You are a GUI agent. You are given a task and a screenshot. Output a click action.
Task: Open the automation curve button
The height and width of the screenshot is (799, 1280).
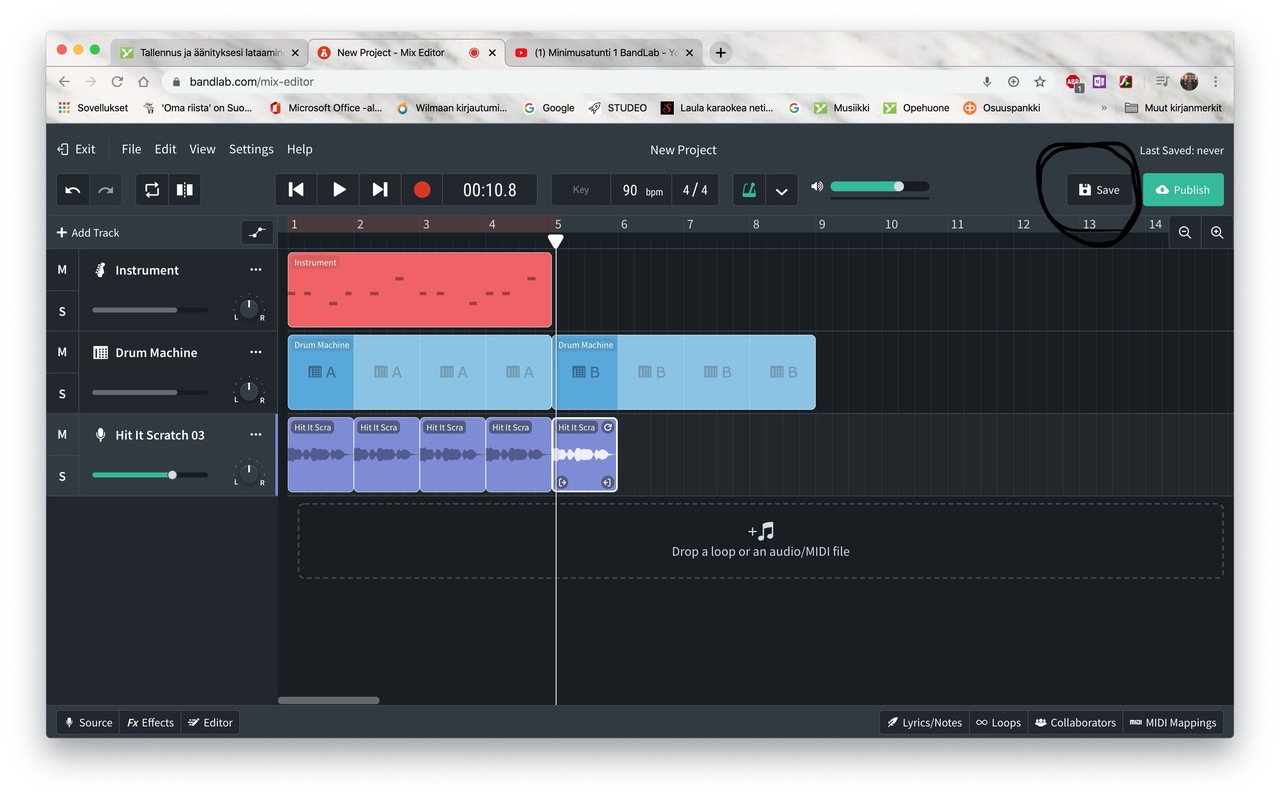coord(257,233)
